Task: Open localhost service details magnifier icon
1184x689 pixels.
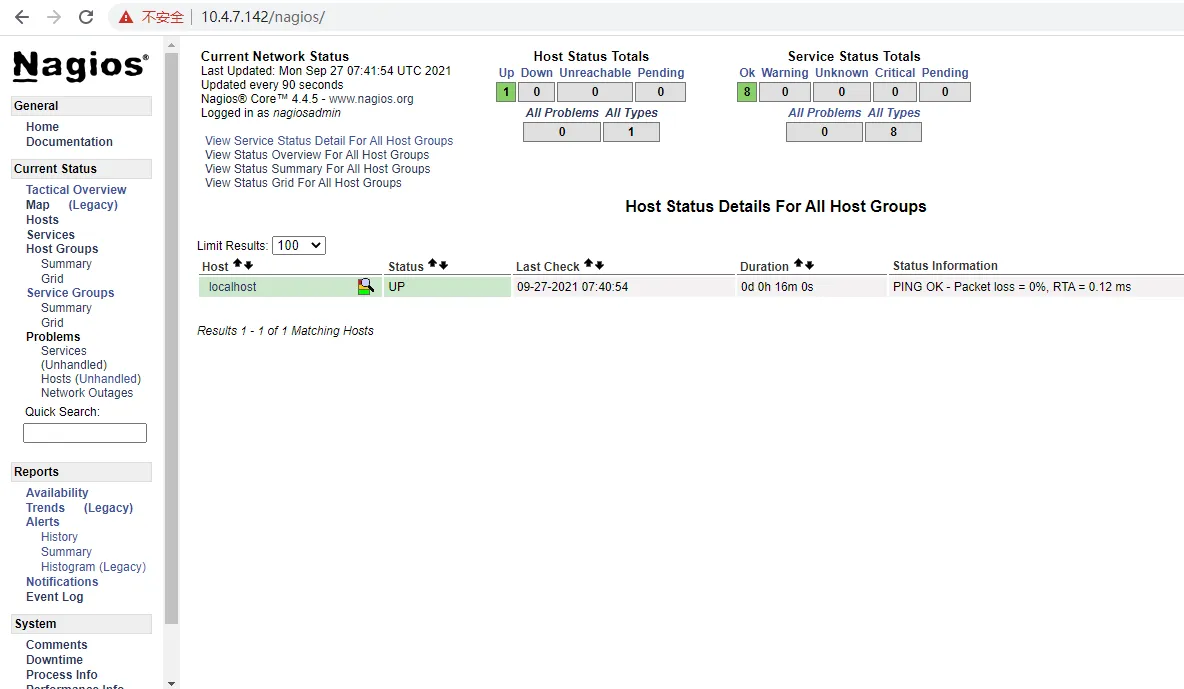Action: 365,286
